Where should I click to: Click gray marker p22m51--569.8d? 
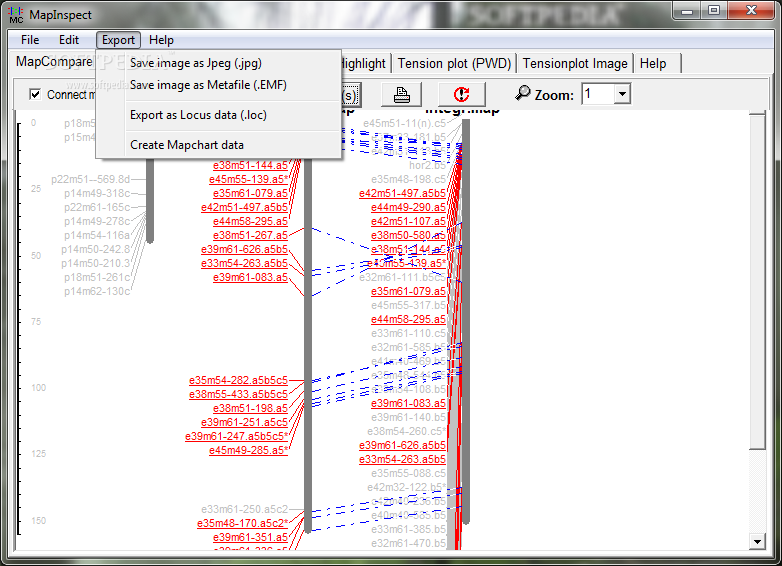[90, 179]
